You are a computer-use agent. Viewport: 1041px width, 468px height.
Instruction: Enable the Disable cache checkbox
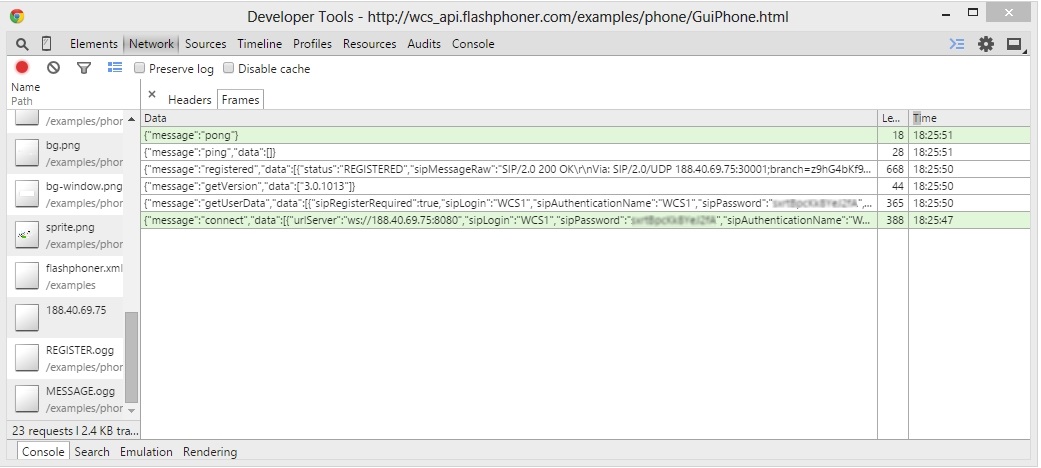229,69
